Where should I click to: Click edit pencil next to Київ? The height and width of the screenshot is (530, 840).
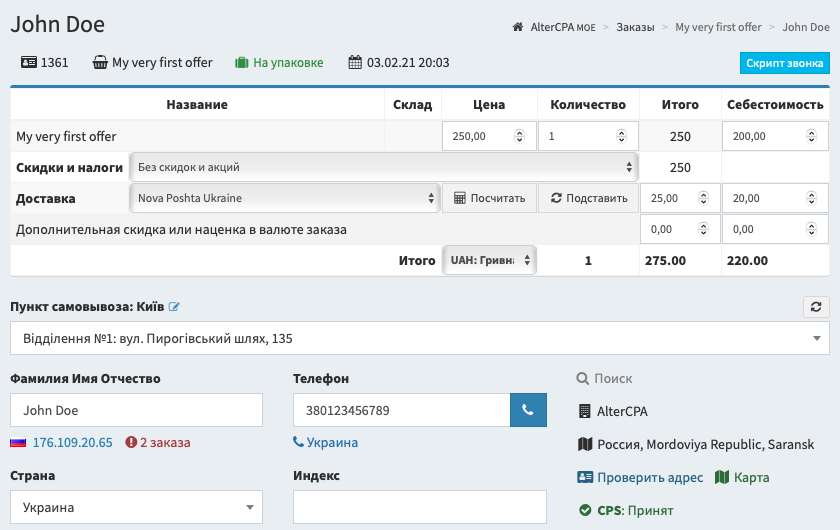(x=174, y=307)
